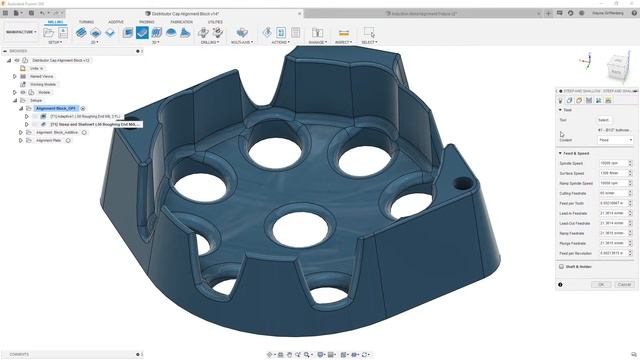Select the highlighted Steep and Shallow icon
The height and width of the screenshot is (360, 640).
click(142, 32)
